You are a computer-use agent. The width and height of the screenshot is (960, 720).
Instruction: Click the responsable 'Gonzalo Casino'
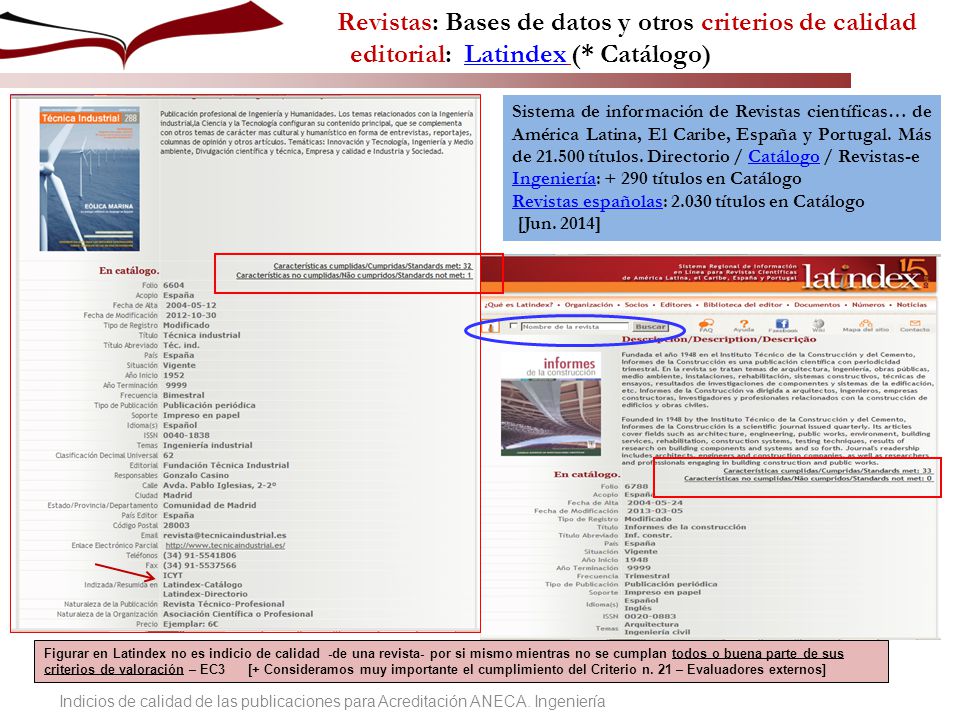pyautogui.click(x=196, y=475)
